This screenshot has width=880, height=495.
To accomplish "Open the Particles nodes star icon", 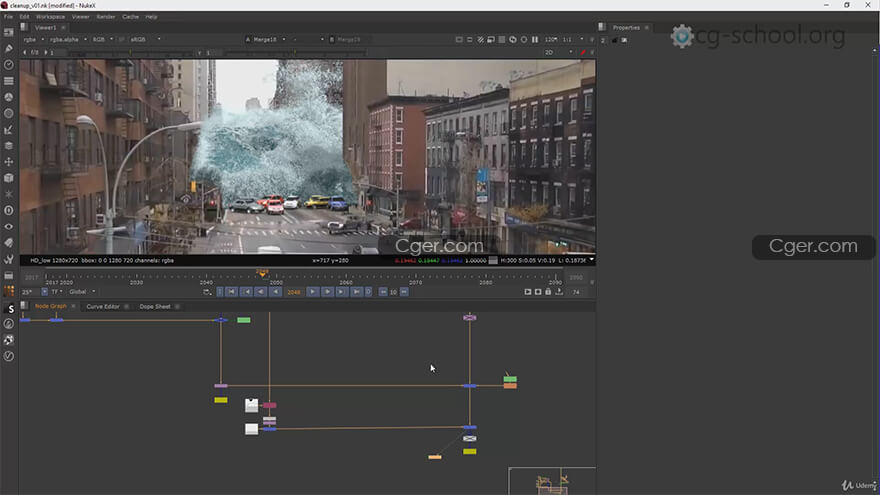I will tap(8, 194).
